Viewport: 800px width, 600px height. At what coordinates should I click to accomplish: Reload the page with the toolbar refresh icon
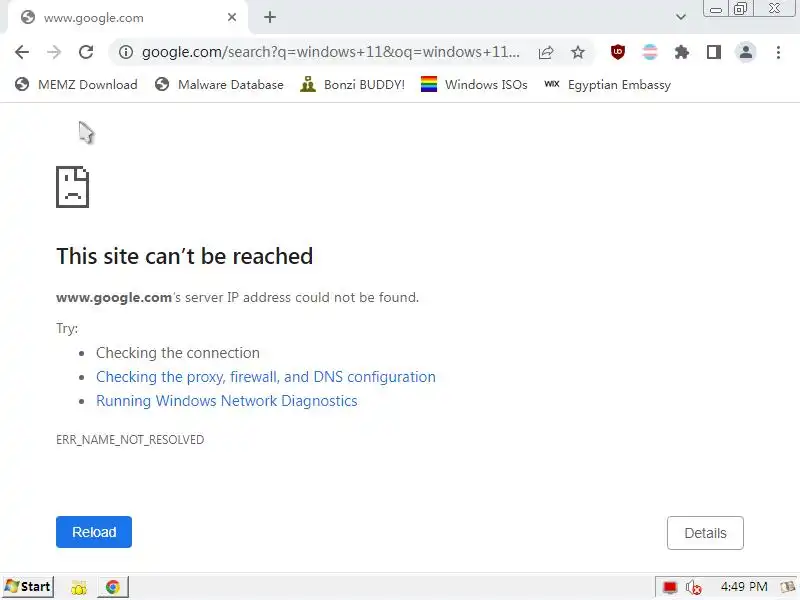point(86,52)
